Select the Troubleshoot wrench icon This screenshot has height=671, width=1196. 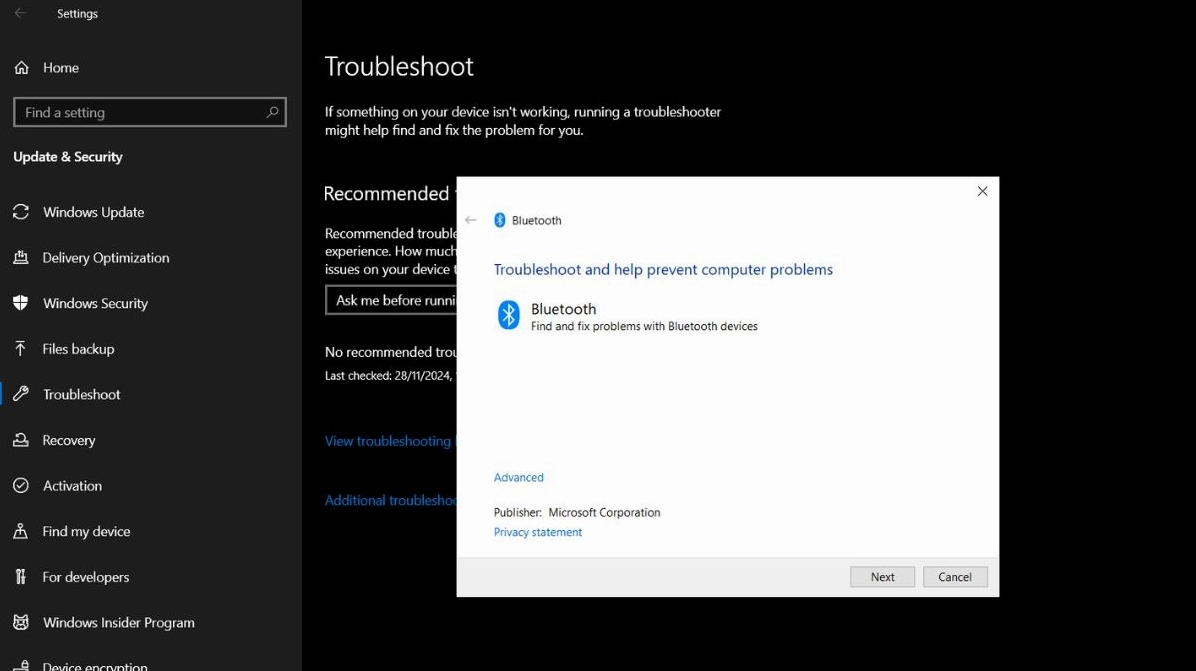[x=22, y=394]
